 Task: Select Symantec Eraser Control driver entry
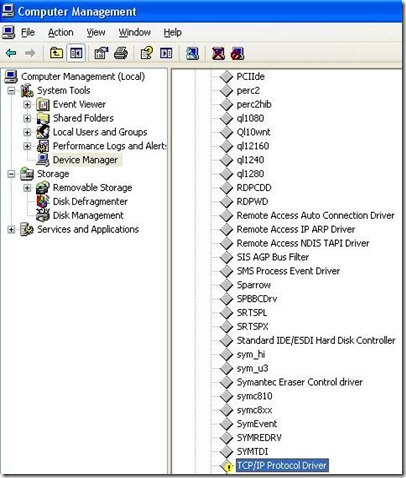tap(300, 382)
